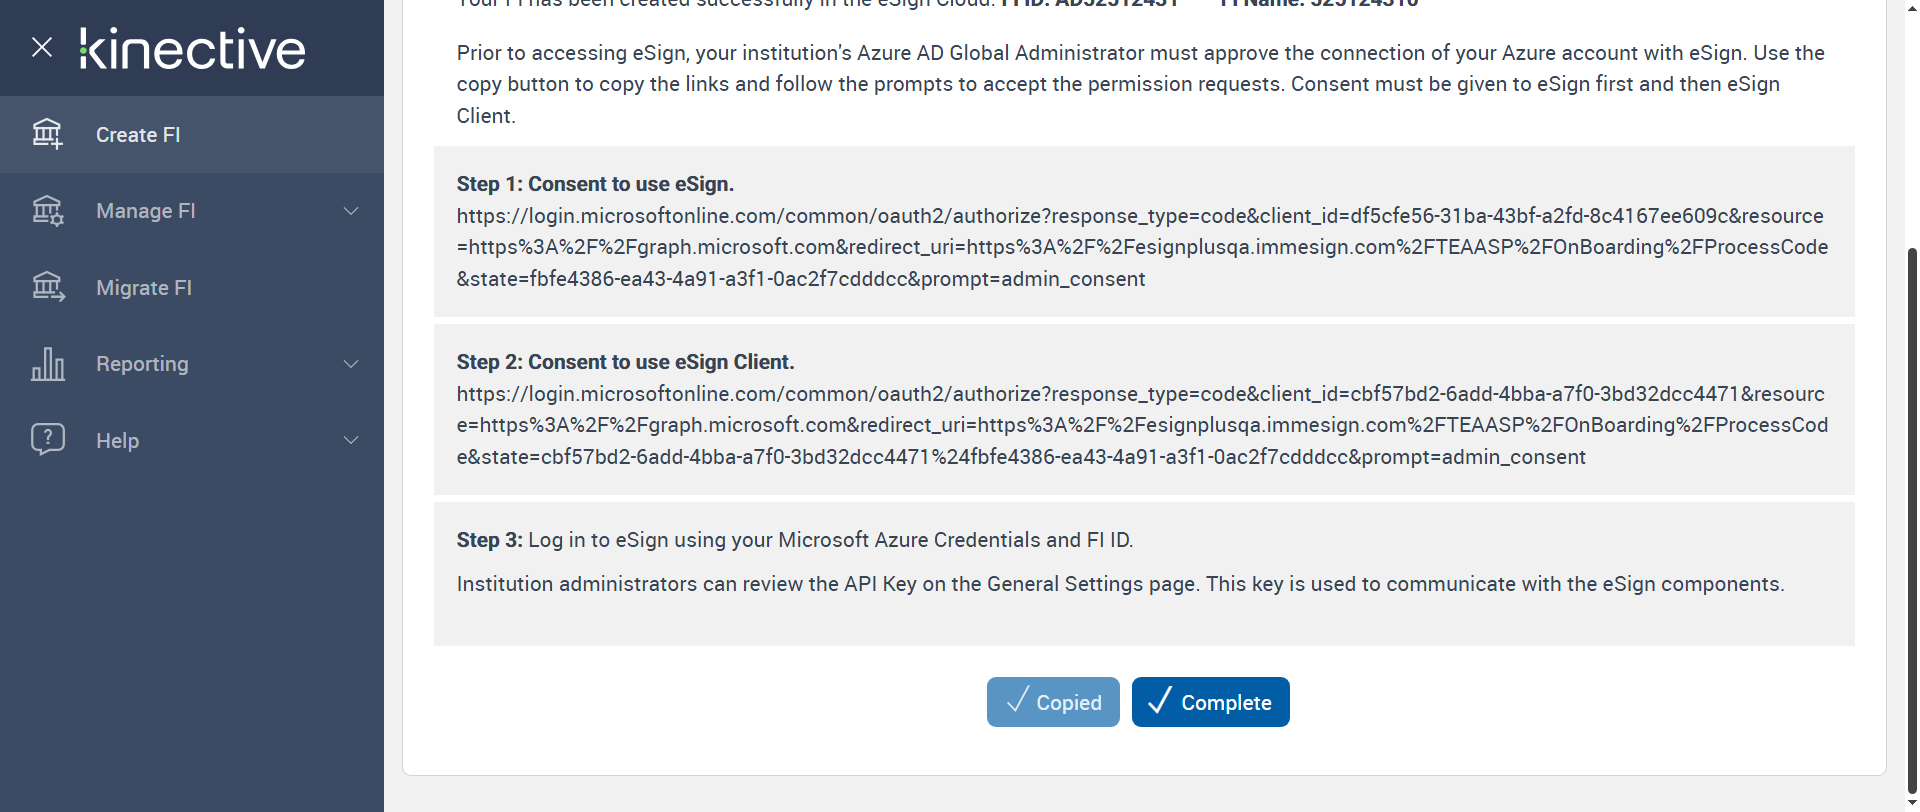1920x812 pixels.
Task: Click the scrollbar down arrow
Action: click(1912, 803)
